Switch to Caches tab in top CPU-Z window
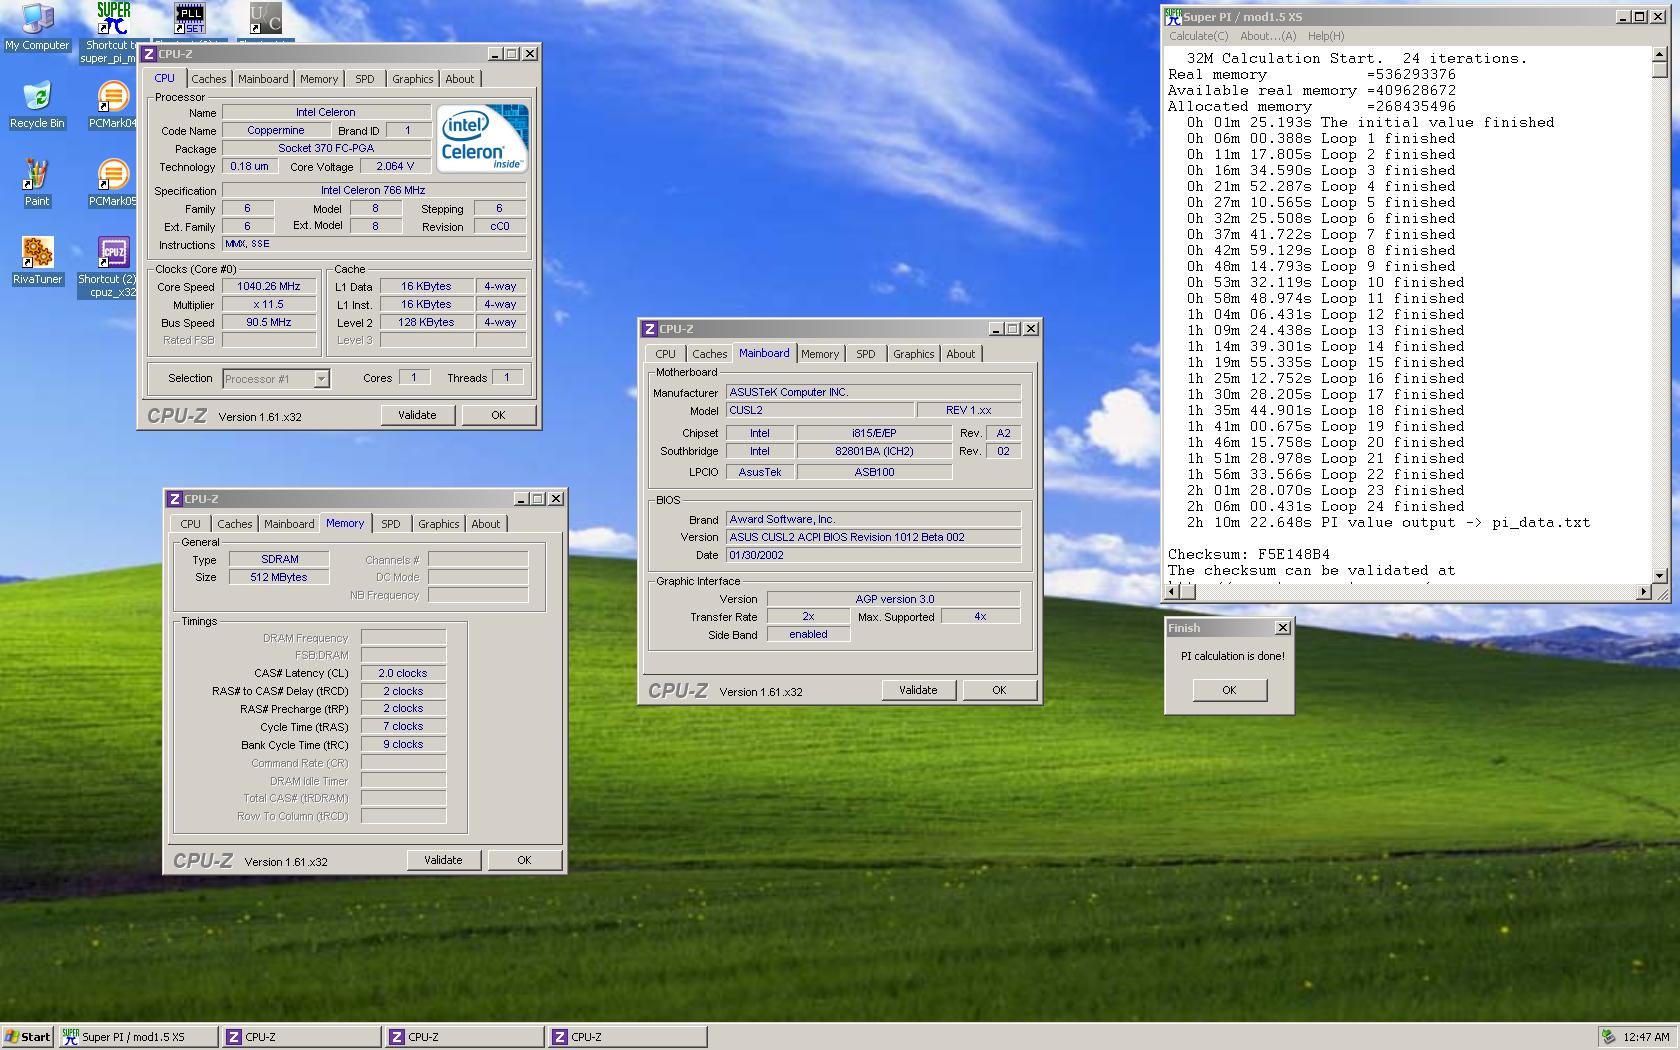The image size is (1680, 1050). (x=209, y=79)
